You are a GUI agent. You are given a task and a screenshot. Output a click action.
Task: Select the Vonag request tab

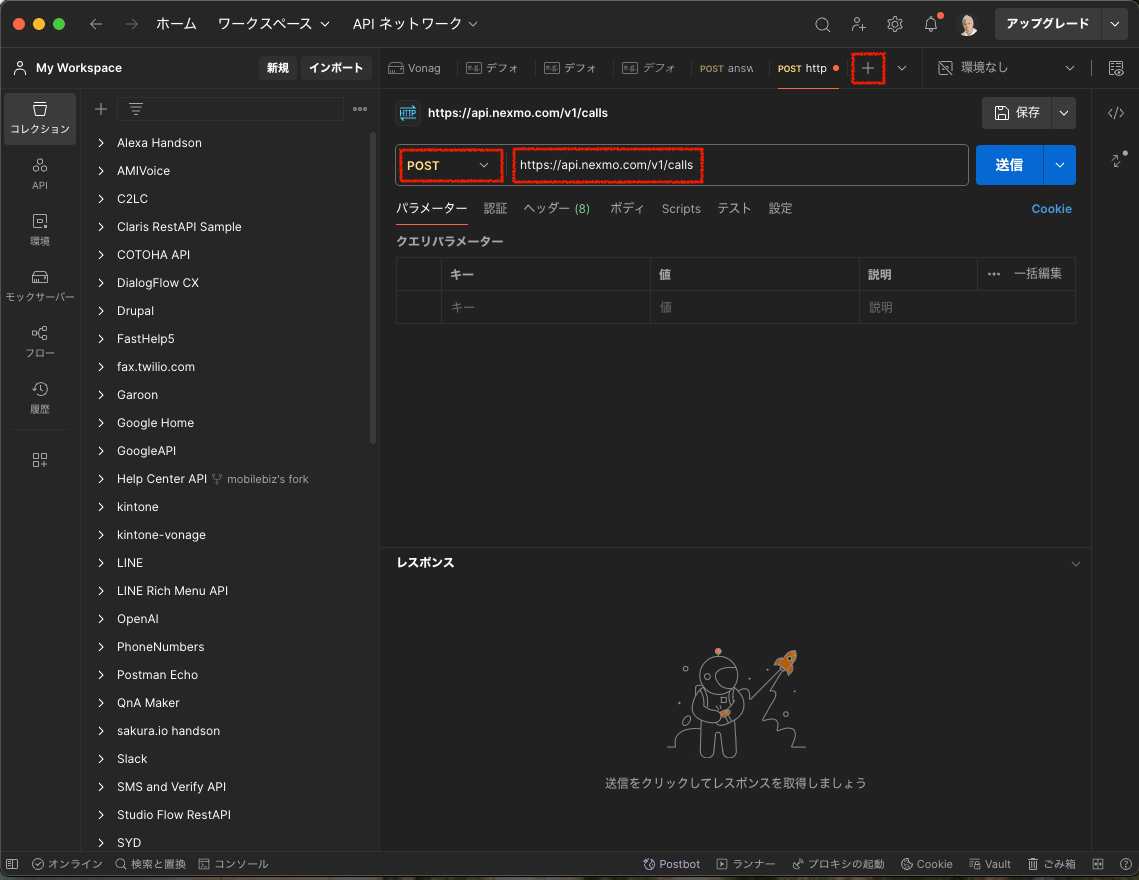coord(415,68)
